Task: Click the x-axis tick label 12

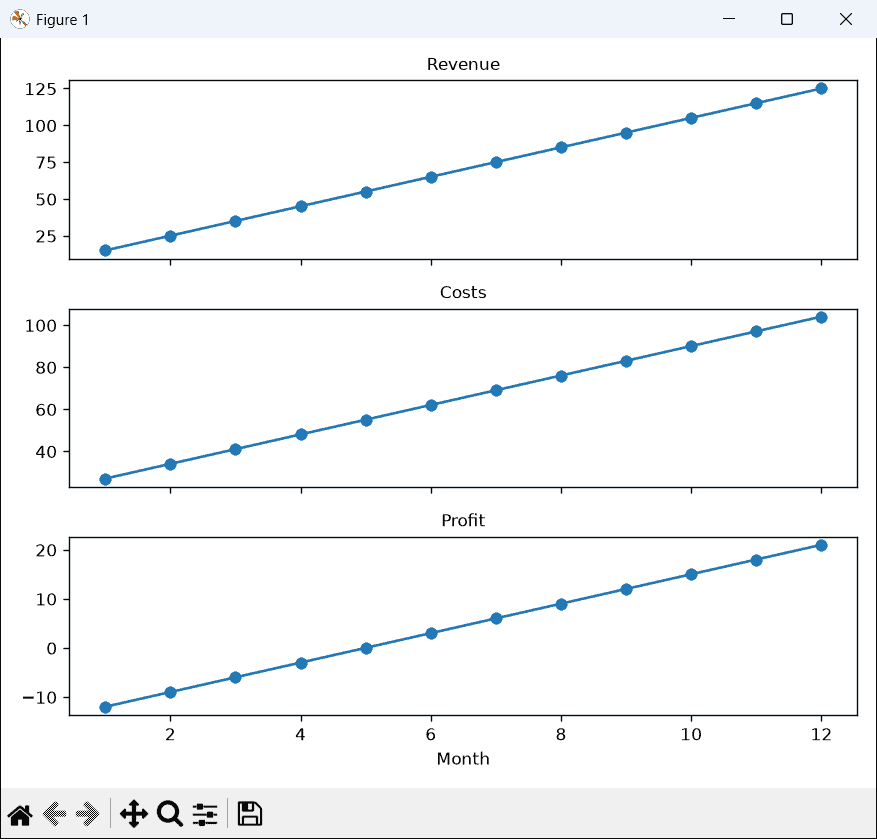Action: coord(821,734)
